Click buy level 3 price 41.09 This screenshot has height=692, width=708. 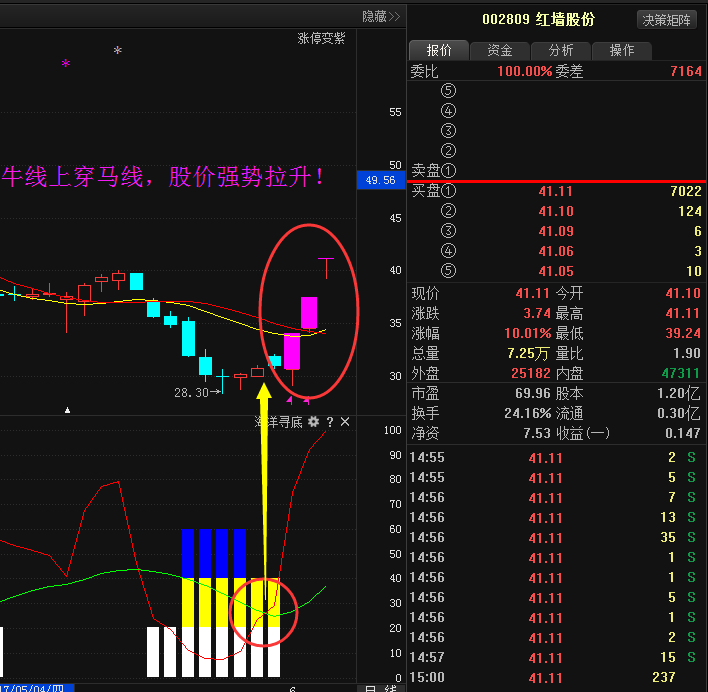555,231
